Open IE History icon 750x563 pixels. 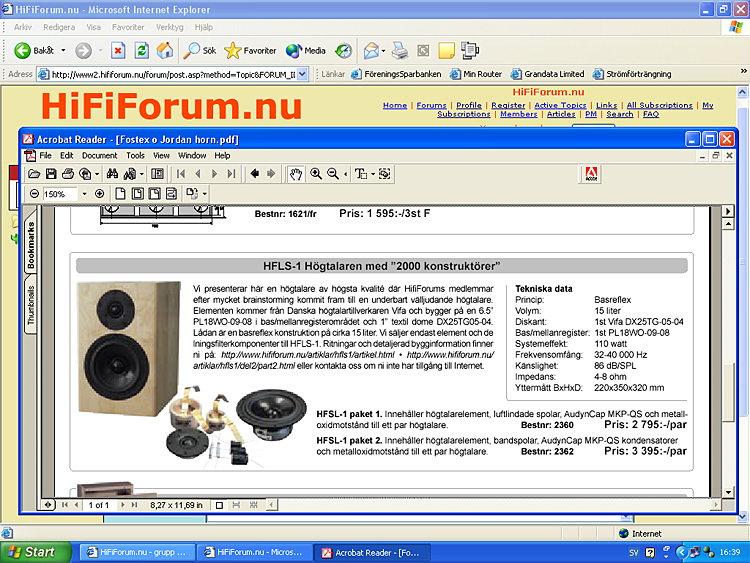pos(343,50)
